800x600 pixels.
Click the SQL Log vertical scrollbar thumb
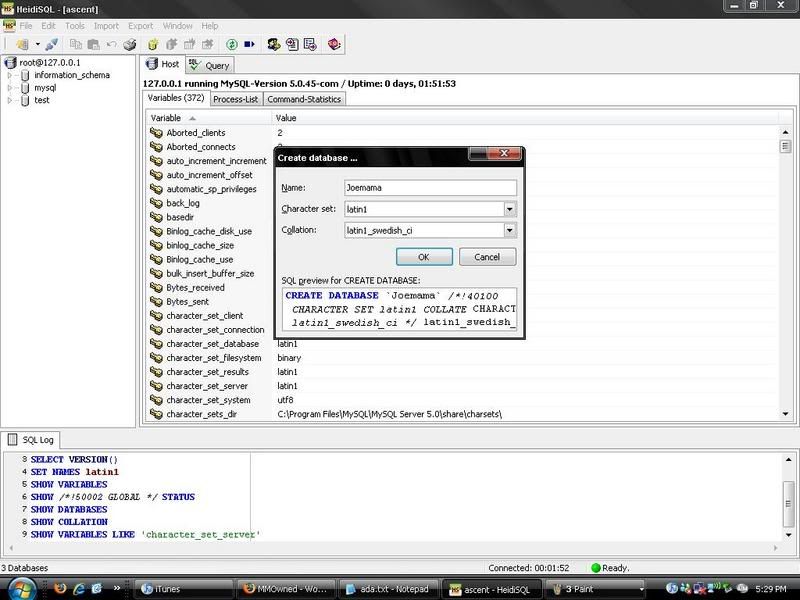click(788, 504)
